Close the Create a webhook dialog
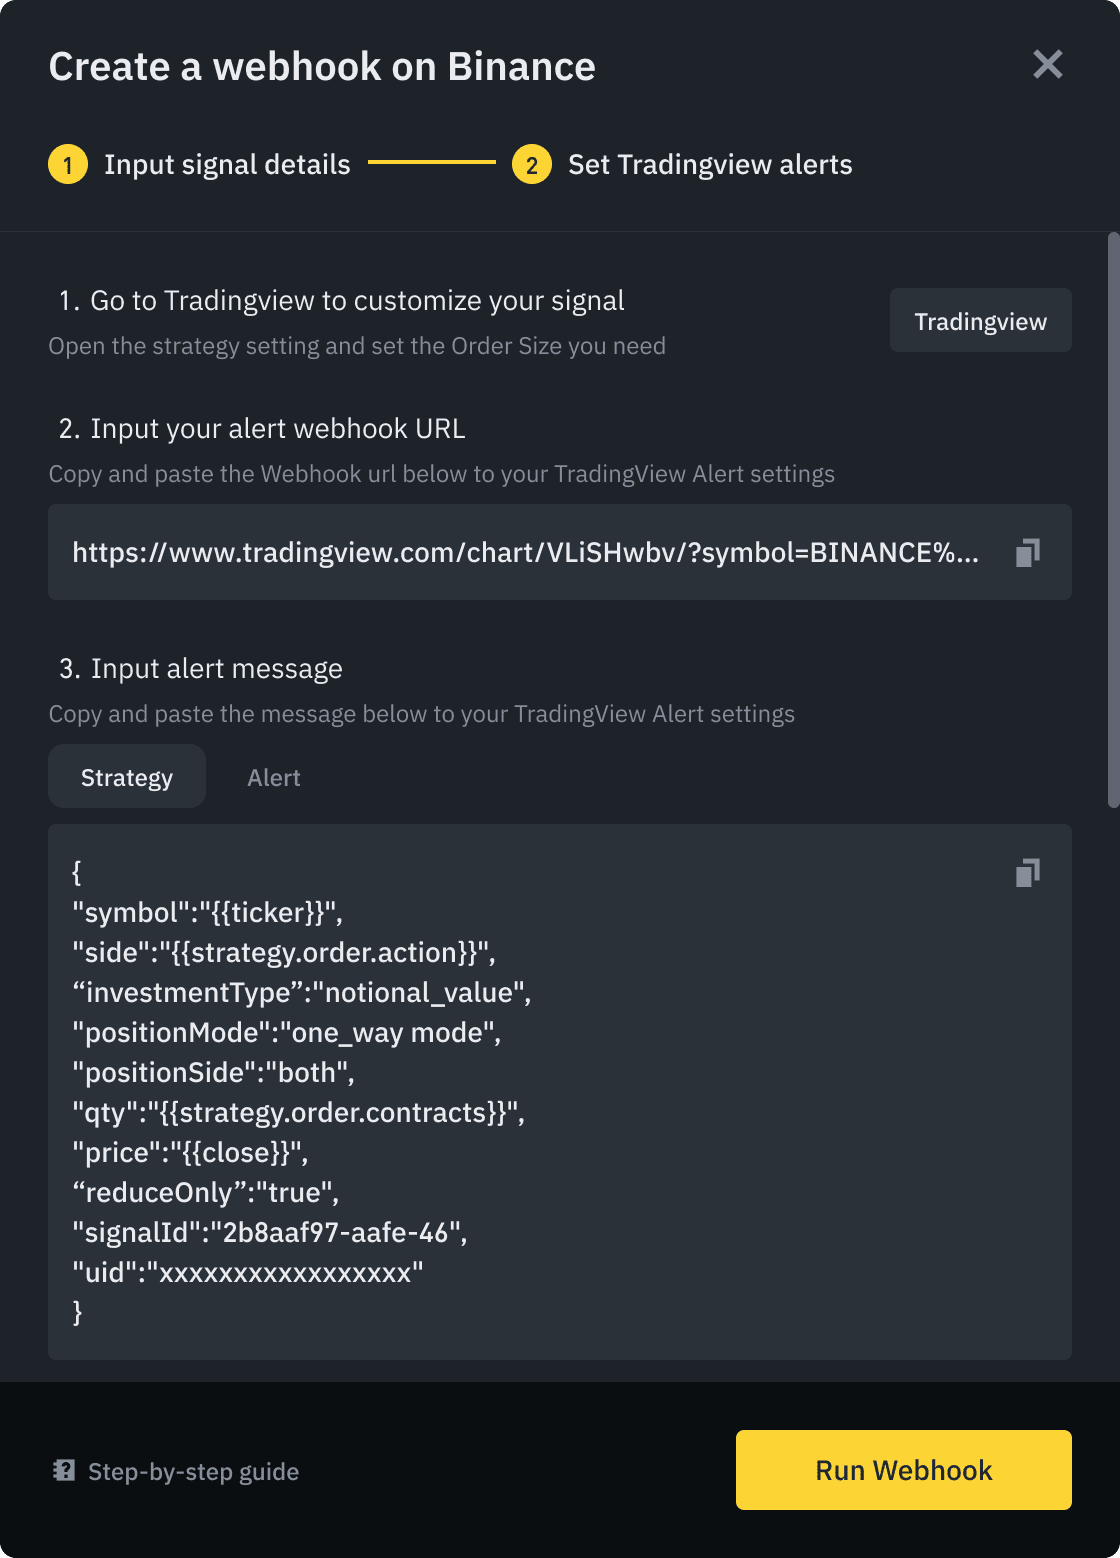This screenshot has width=1120, height=1558. point(1048,65)
